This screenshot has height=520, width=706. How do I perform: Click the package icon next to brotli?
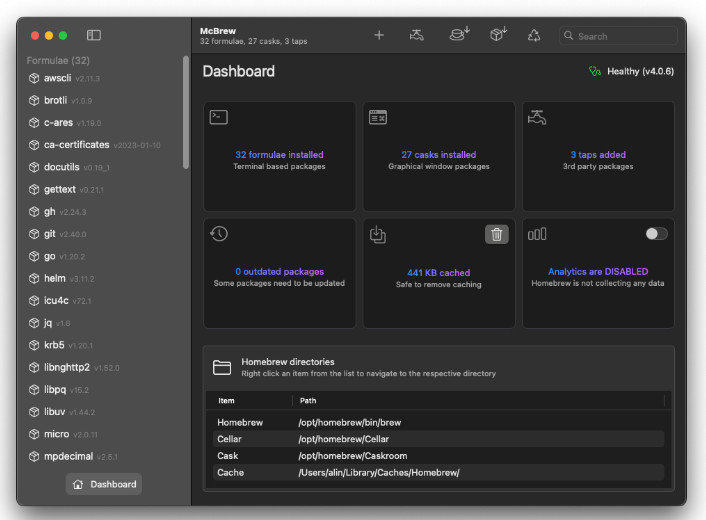[34, 100]
